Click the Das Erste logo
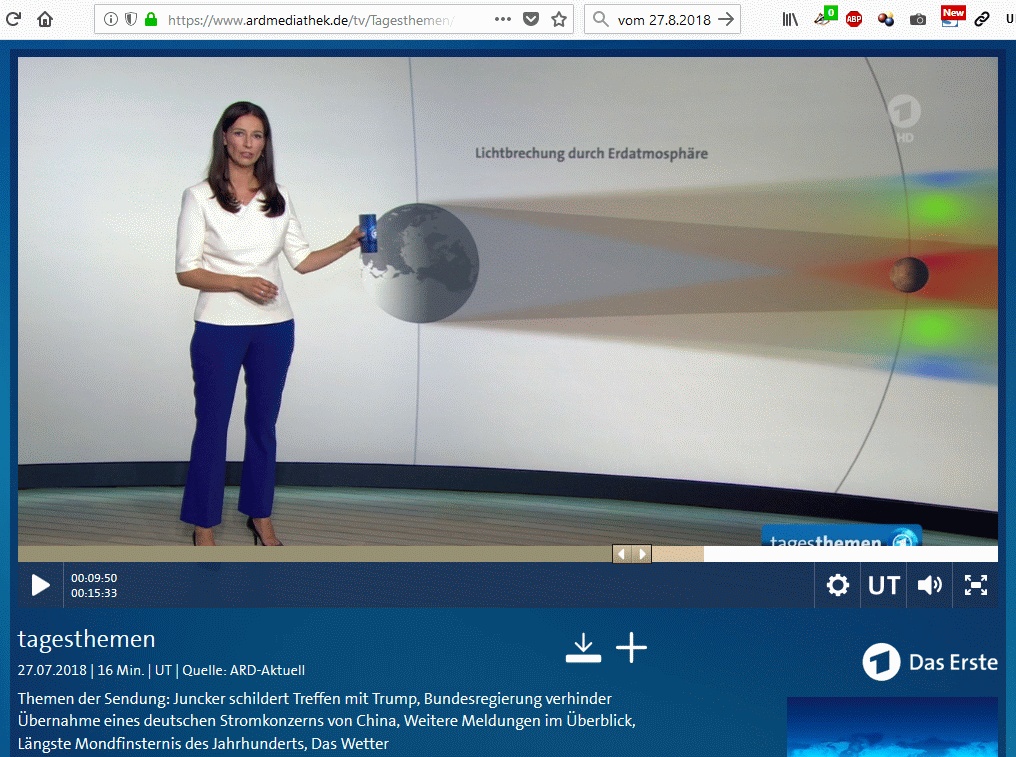 click(x=930, y=662)
